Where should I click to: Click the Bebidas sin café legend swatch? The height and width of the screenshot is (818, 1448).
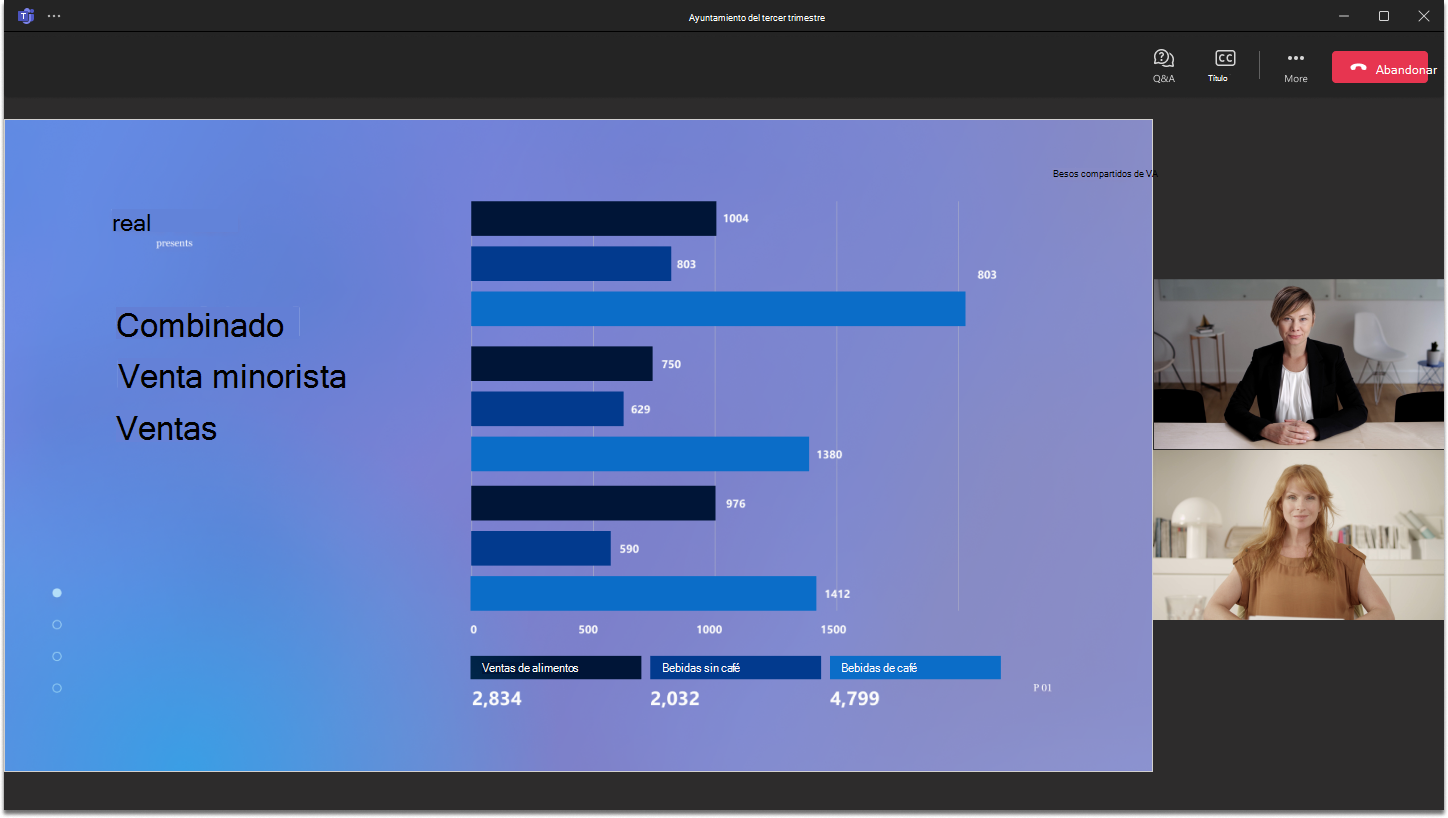(x=735, y=668)
